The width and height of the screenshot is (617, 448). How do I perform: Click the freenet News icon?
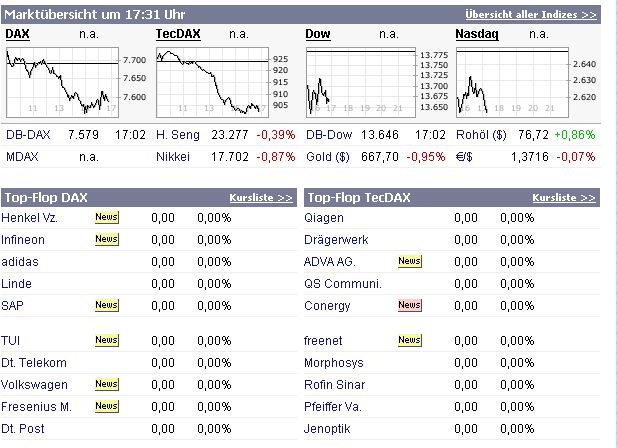click(409, 340)
